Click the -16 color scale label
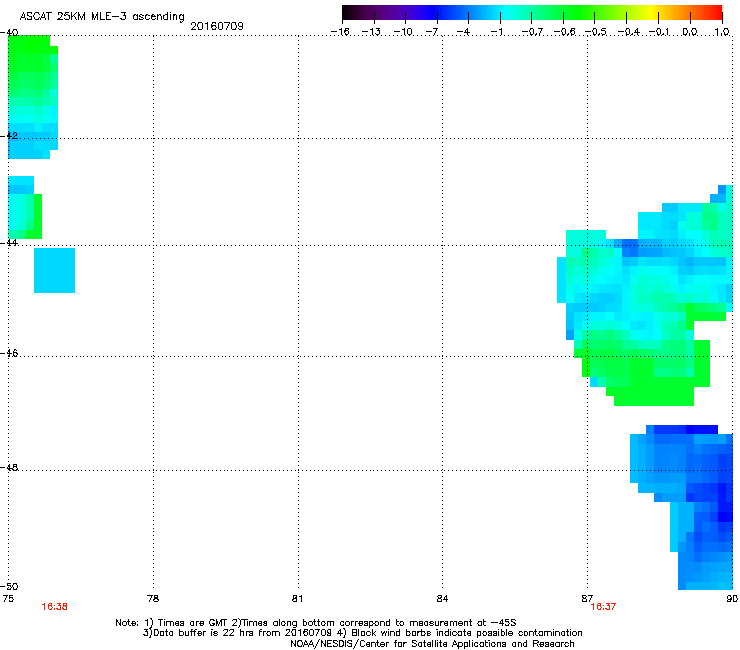Viewport: 740px width, 650px height. tap(340, 32)
